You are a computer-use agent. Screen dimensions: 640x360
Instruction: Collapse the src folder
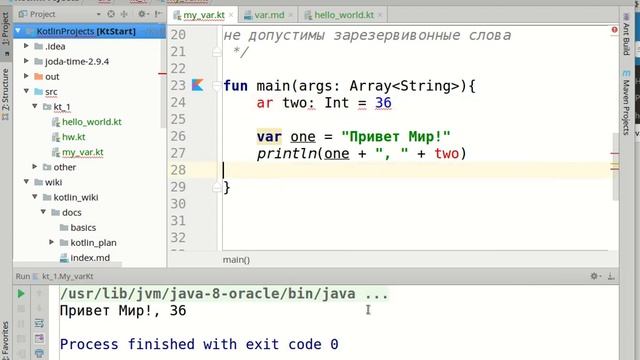(26, 91)
